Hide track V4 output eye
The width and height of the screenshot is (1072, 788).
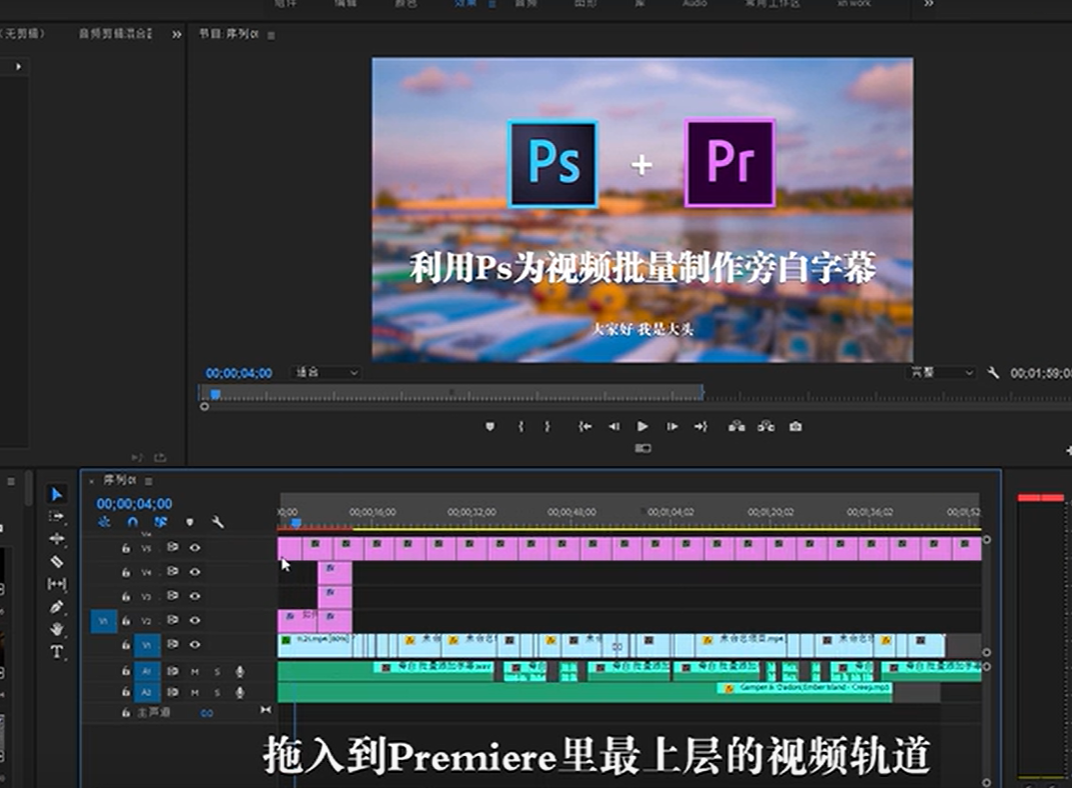pyautogui.click(x=195, y=571)
